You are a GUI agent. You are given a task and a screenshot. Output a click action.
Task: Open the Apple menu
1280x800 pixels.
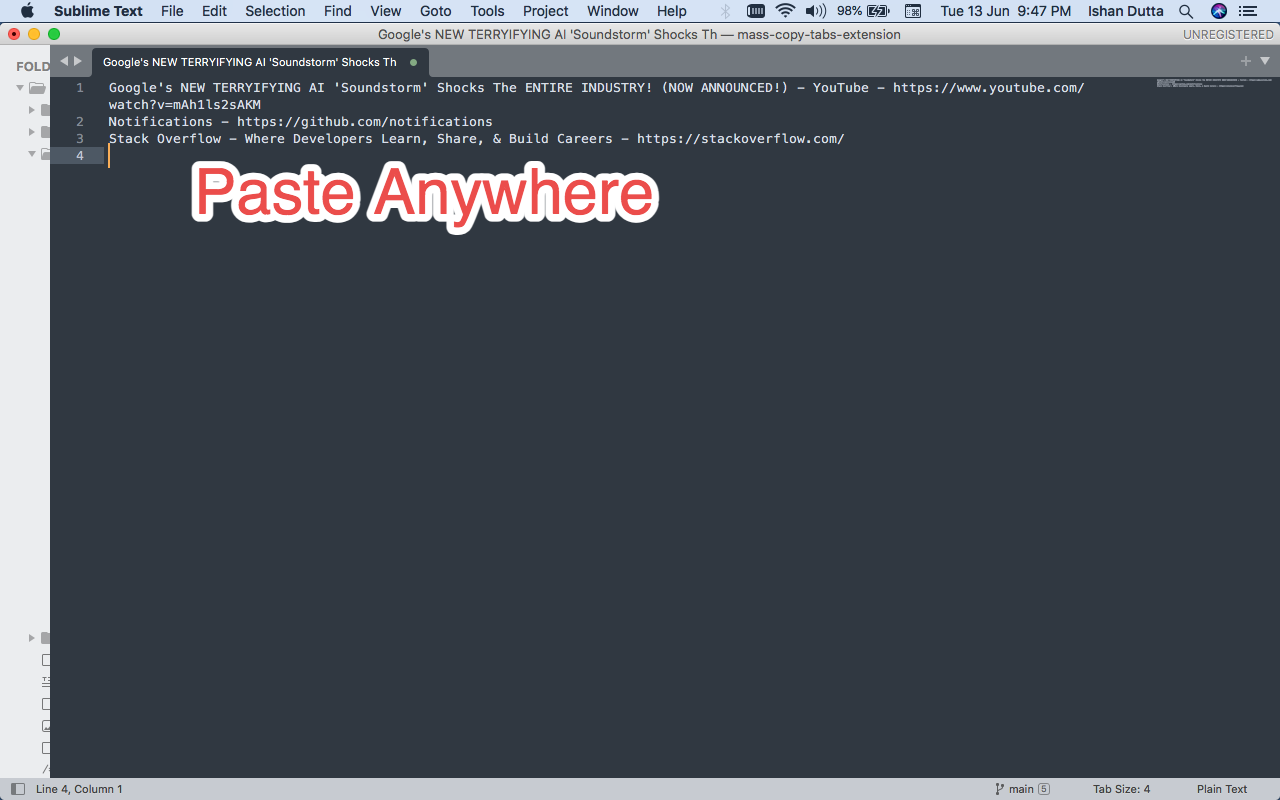coord(27,11)
